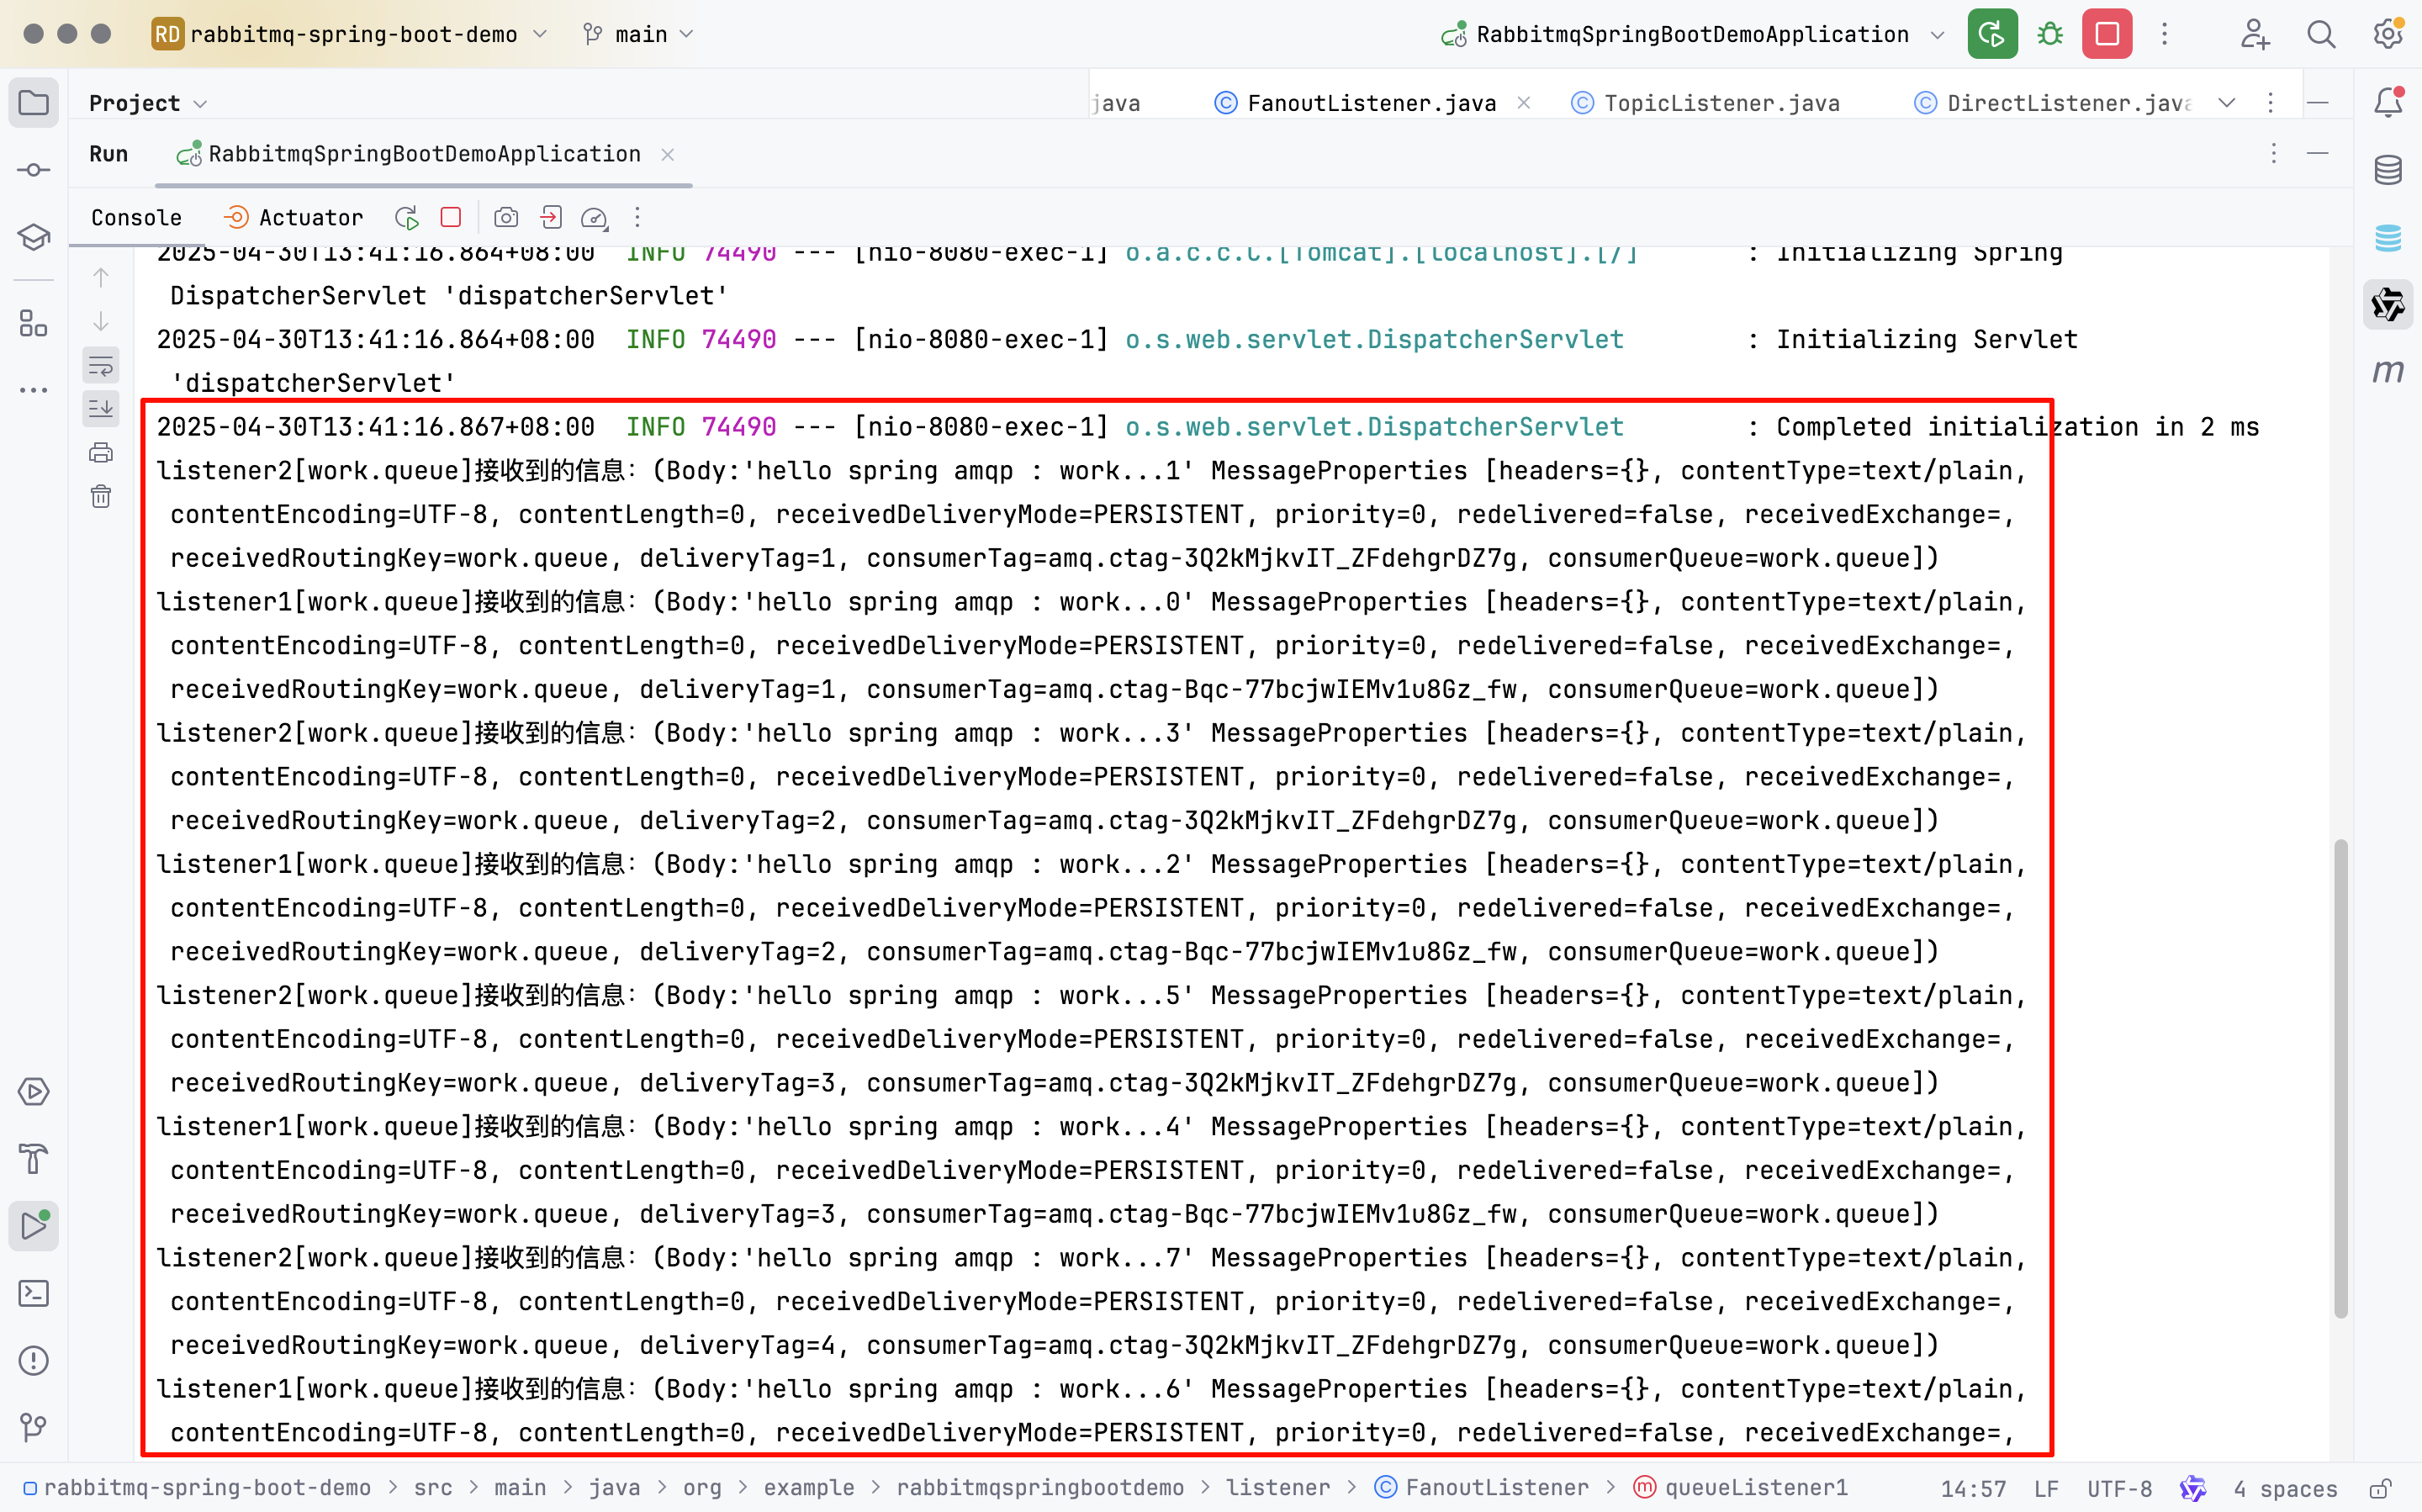The image size is (2422, 1512).
Task: Expand the run configuration selector dropdown
Action: 1937,35
